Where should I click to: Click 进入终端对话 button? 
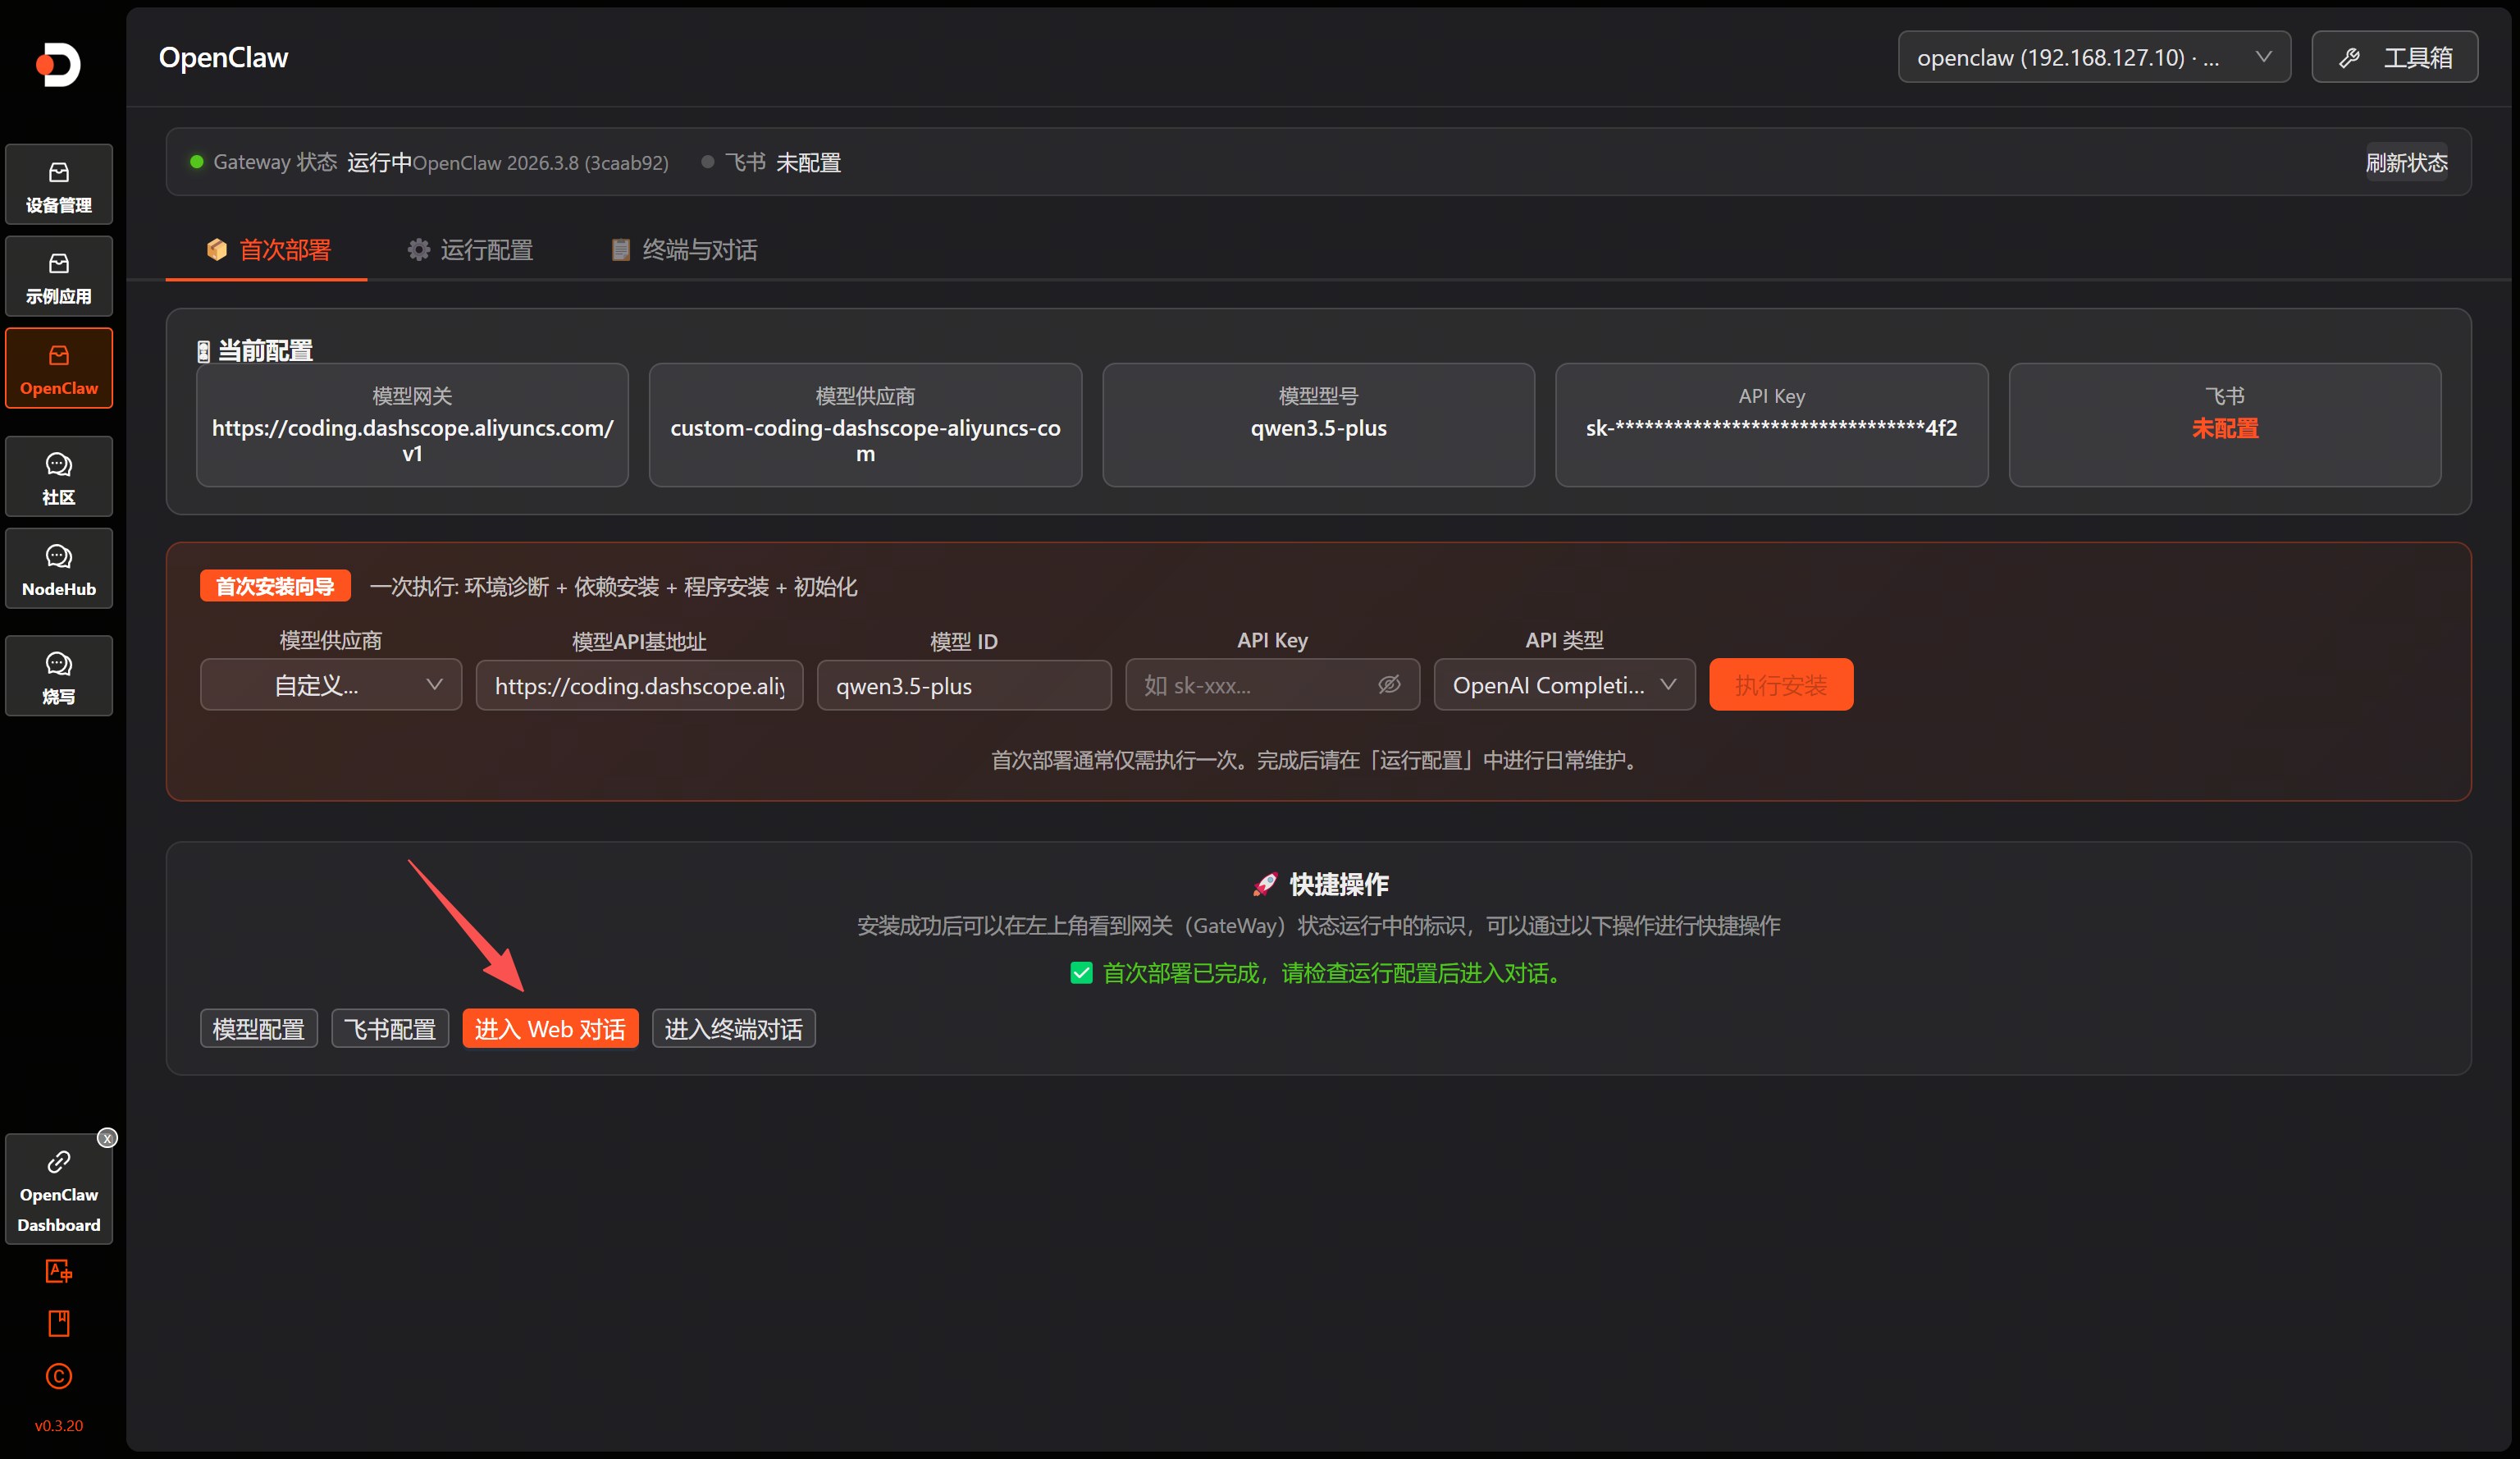coord(734,1029)
